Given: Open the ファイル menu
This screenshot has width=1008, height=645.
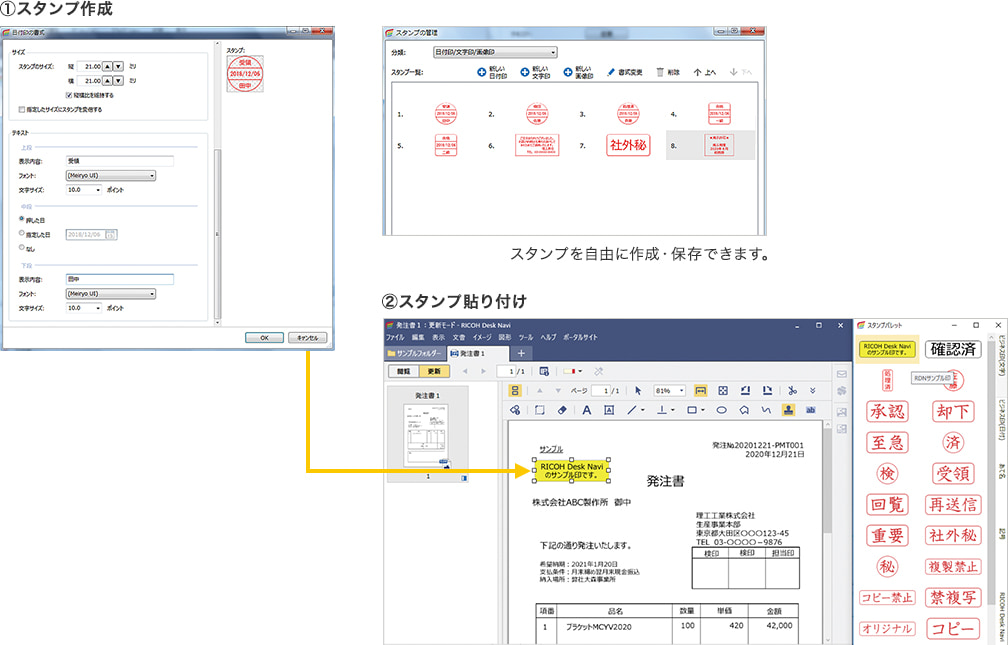Looking at the screenshot, I should [395, 338].
